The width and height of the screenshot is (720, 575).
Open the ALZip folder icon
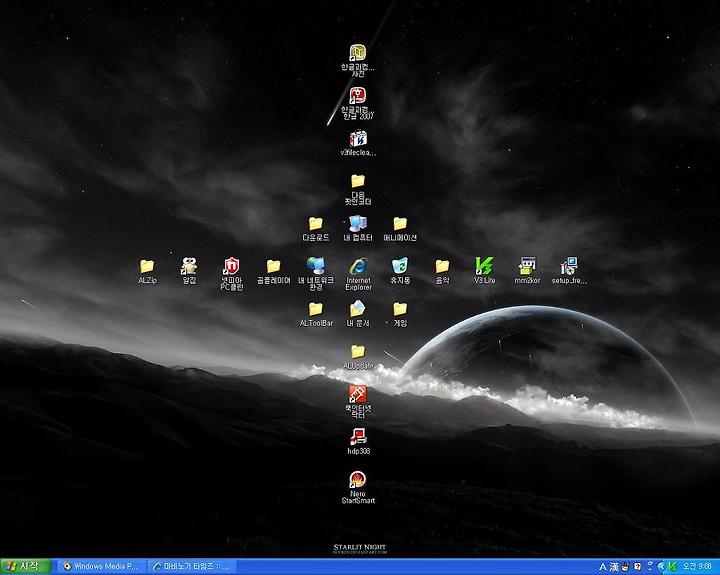147,271
